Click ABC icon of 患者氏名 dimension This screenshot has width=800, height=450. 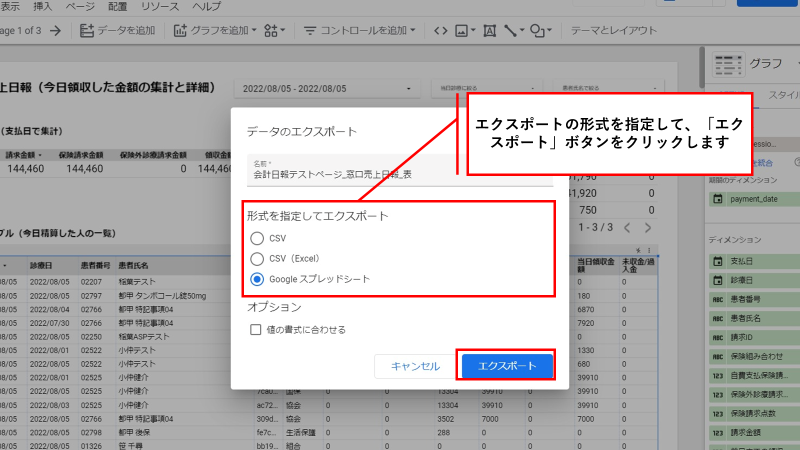click(x=718, y=318)
